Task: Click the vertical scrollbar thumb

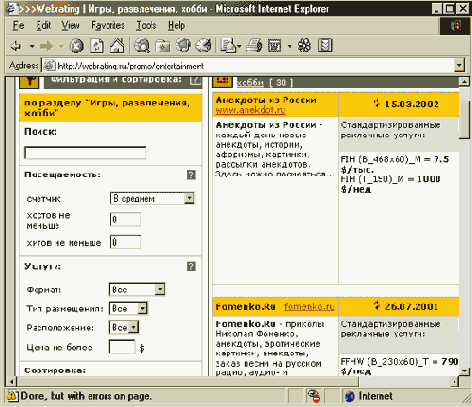Action: tap(464, 119)
